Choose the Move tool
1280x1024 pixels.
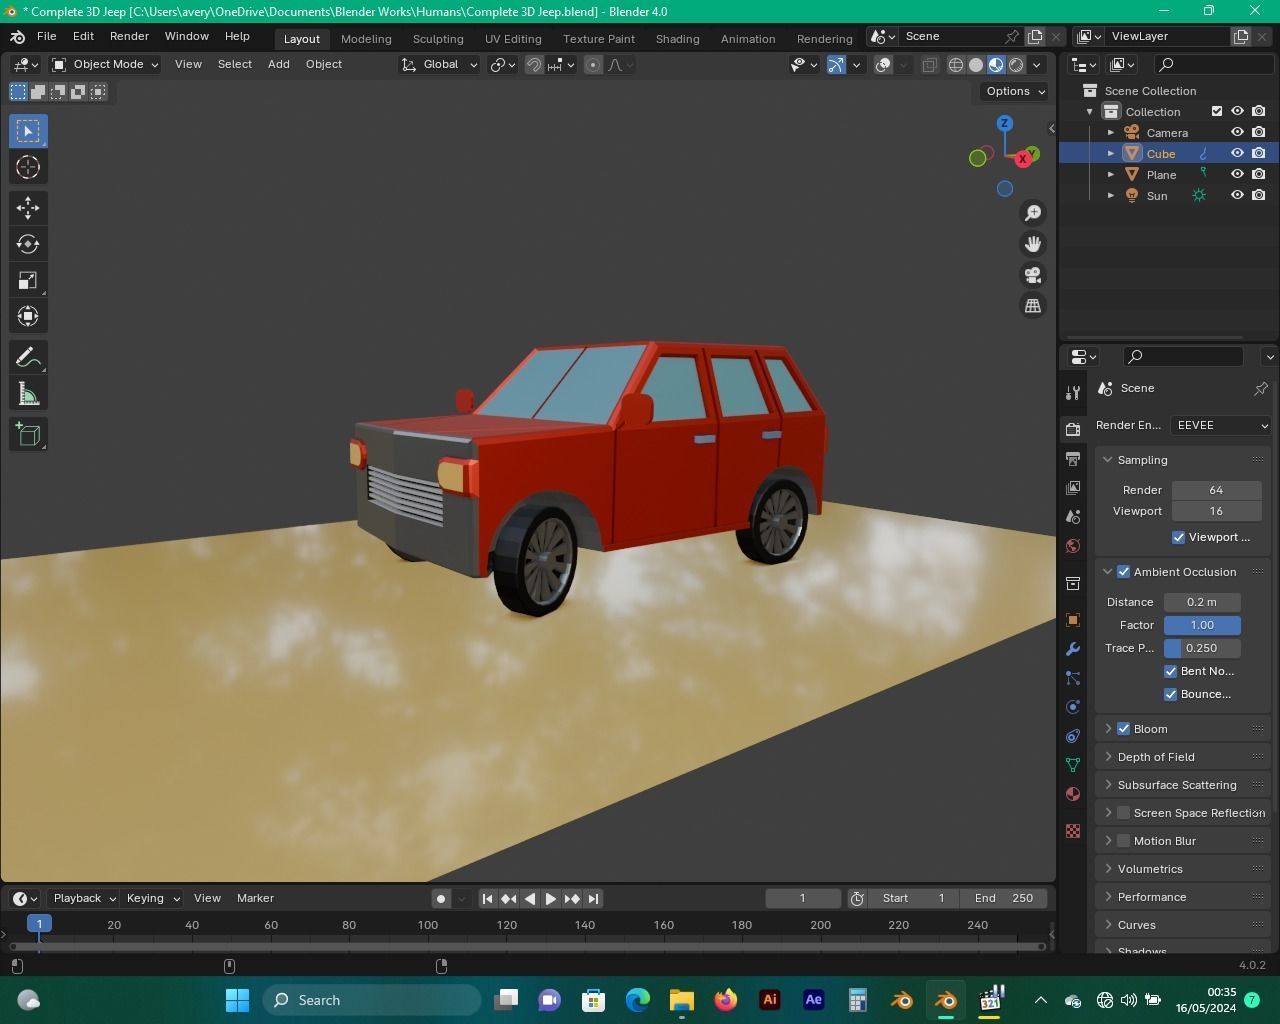pos(28,207)
